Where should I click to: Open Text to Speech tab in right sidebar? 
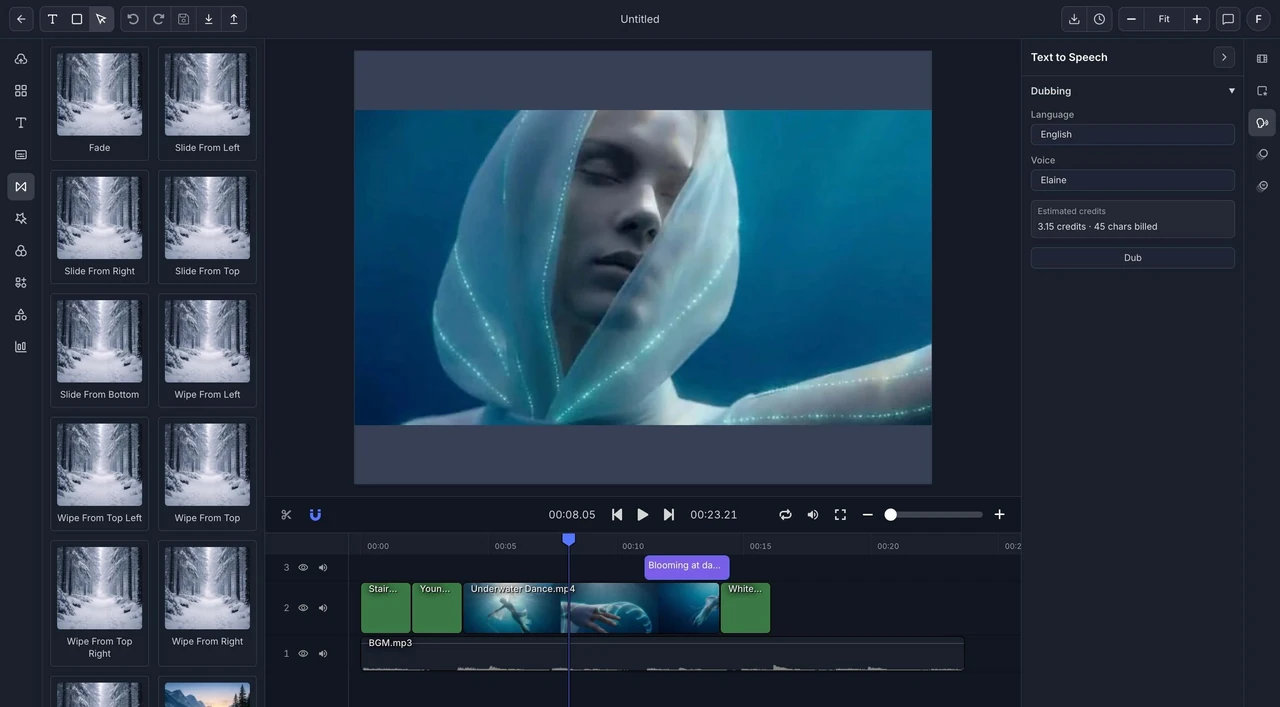coord(1262,123)
